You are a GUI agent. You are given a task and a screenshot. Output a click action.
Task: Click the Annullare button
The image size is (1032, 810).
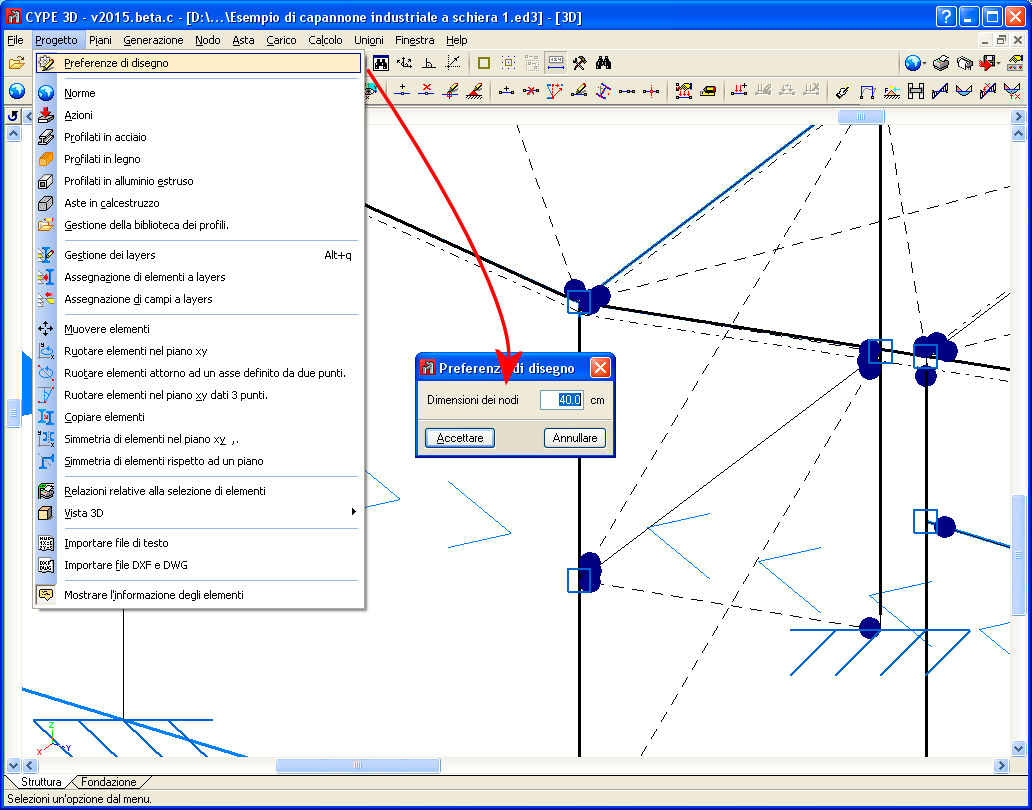(575, 438)
